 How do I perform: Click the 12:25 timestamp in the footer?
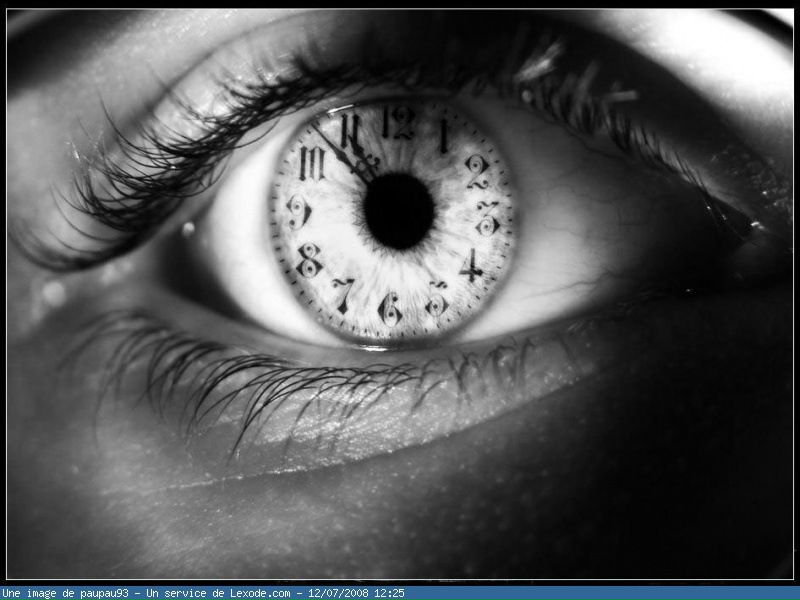point(389,593)
